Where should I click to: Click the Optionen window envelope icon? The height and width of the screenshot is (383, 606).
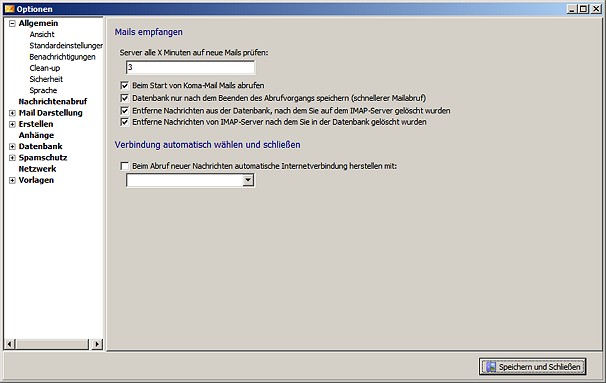coord(9,9)
